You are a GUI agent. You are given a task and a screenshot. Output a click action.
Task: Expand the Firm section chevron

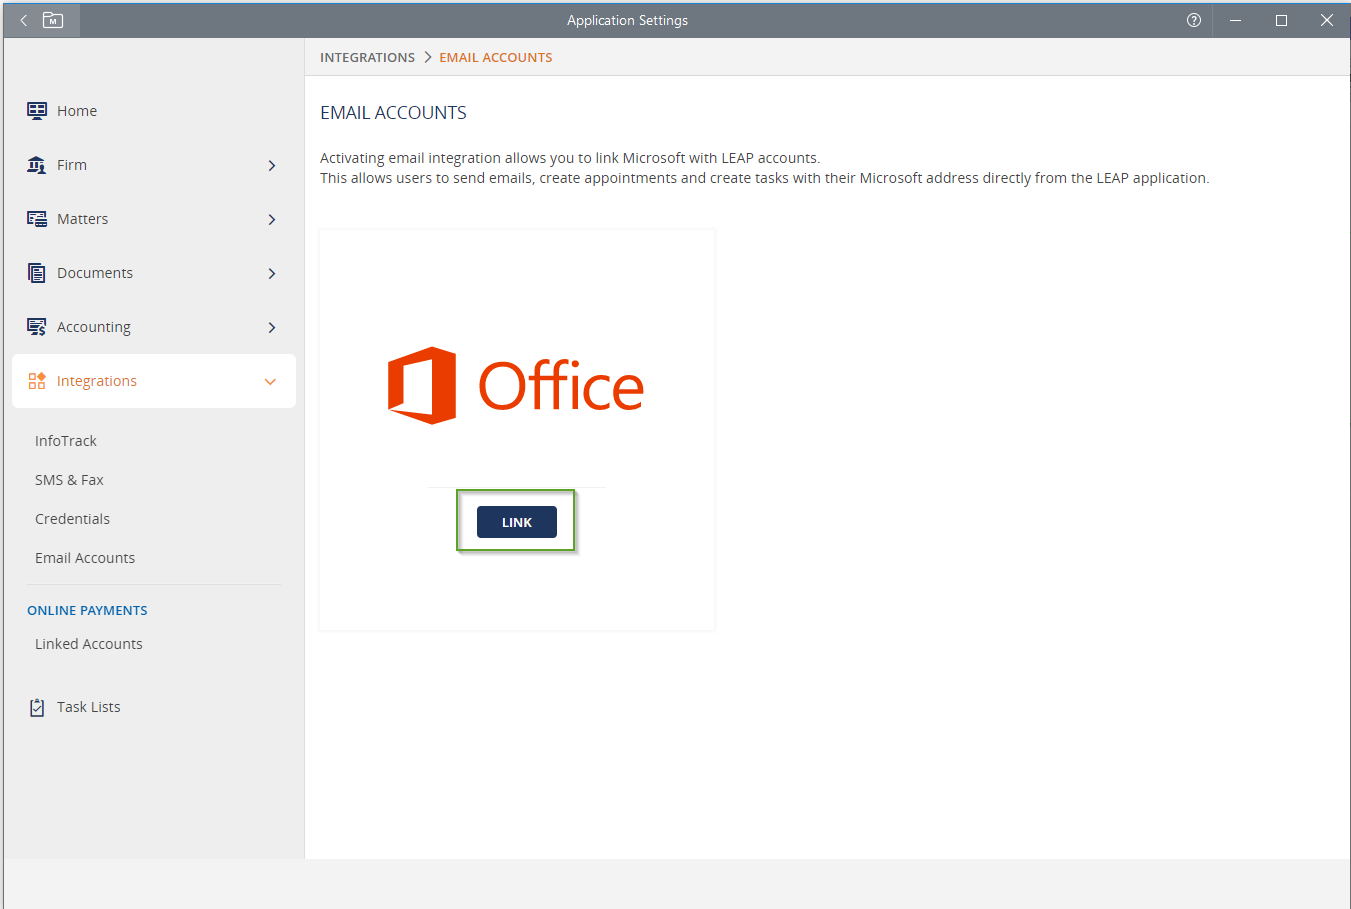pyautogui.click(x=272, y=166)
